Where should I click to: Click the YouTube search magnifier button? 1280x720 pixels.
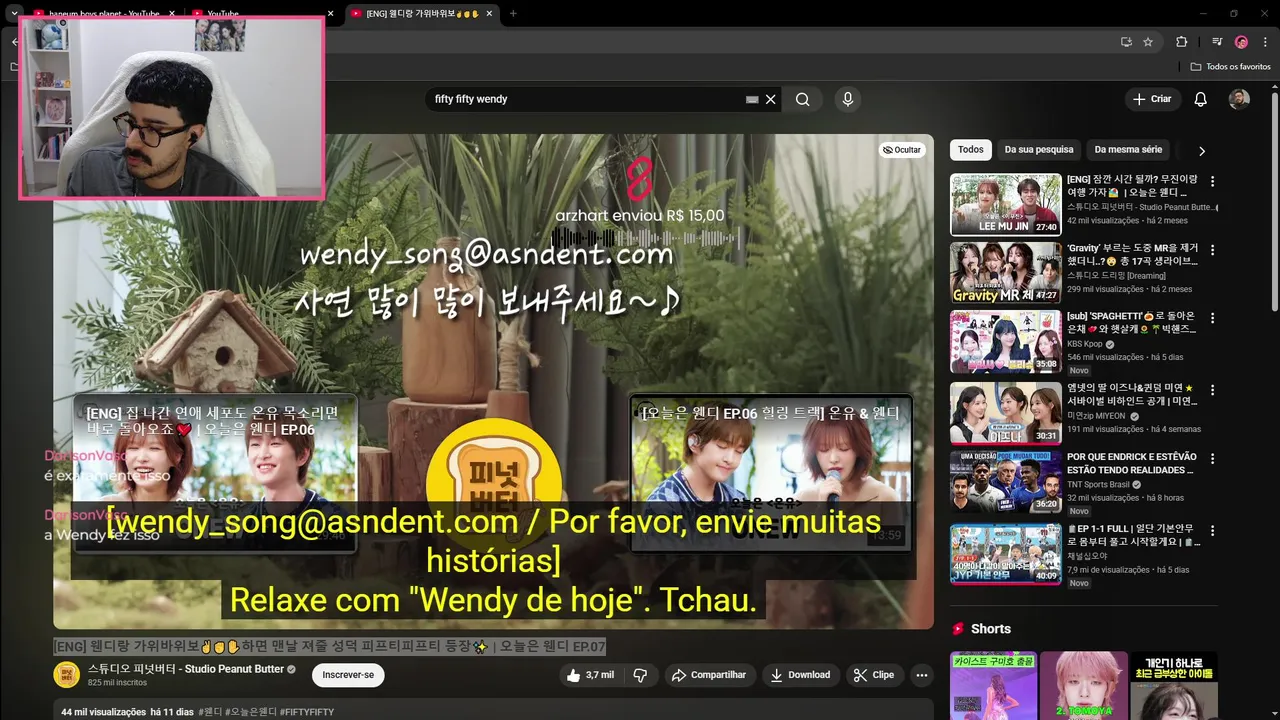pyautogui.click(x=802, y=99)
